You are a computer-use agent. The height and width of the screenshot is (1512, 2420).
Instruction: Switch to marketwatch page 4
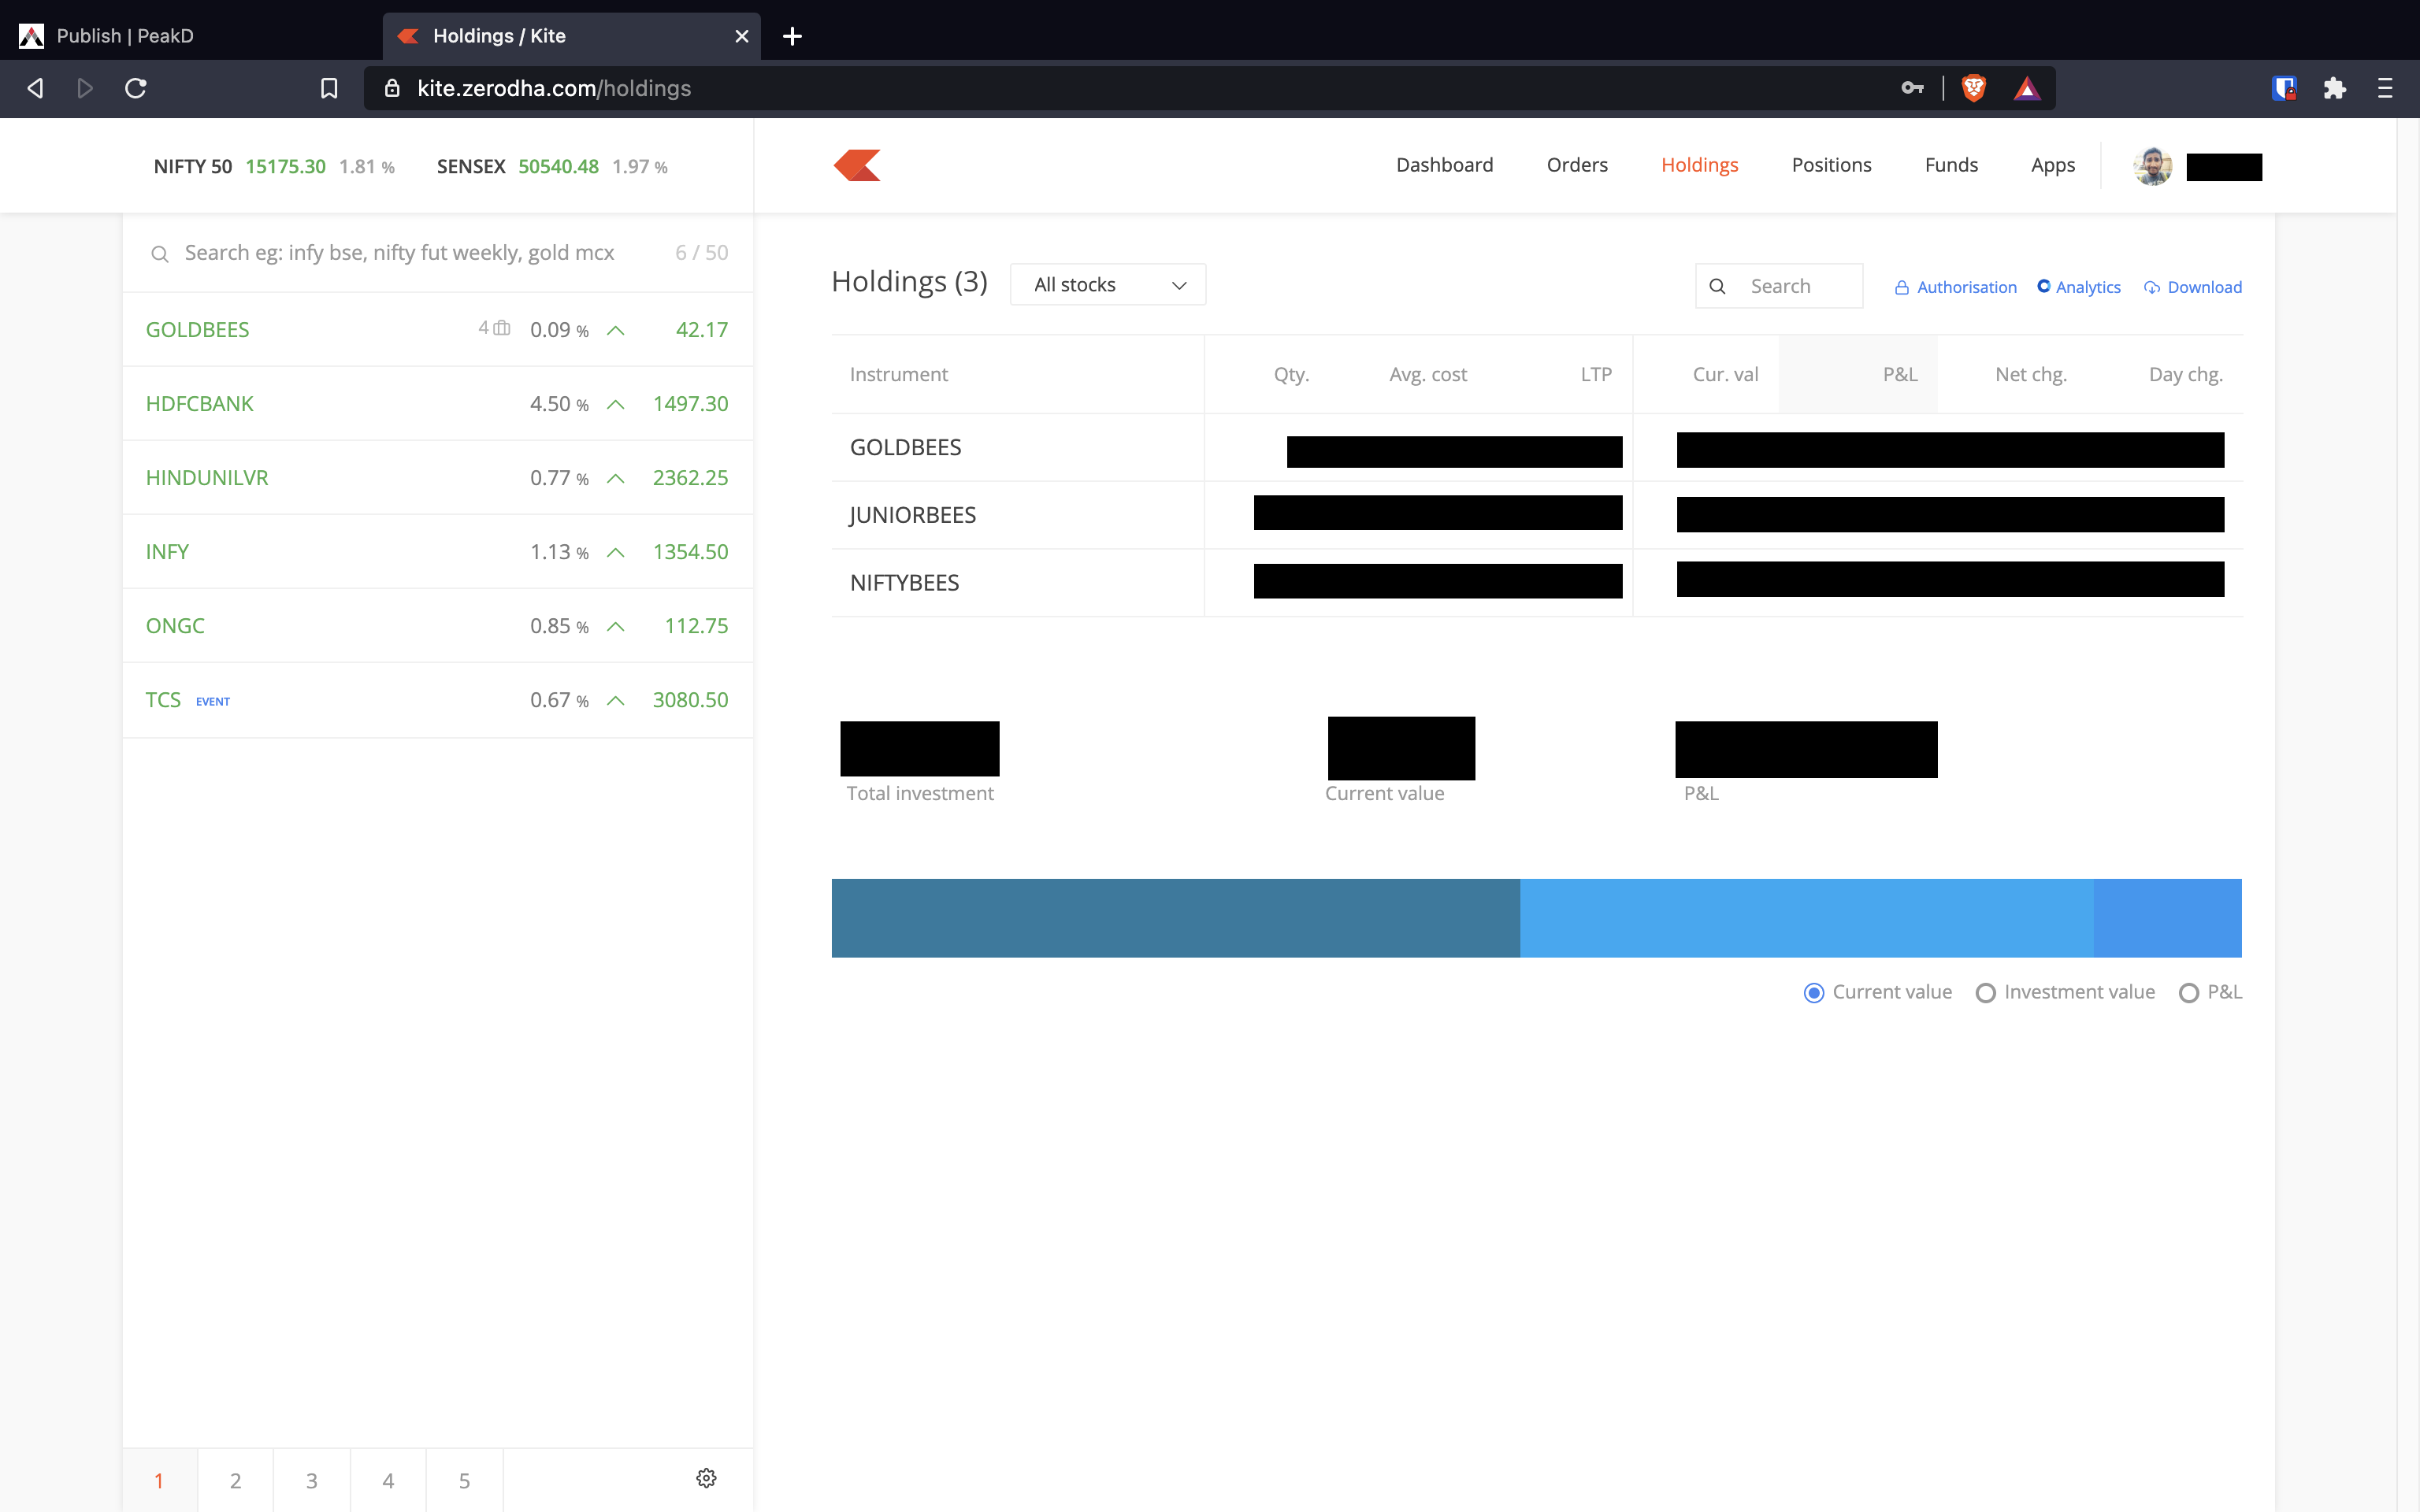388,1480
